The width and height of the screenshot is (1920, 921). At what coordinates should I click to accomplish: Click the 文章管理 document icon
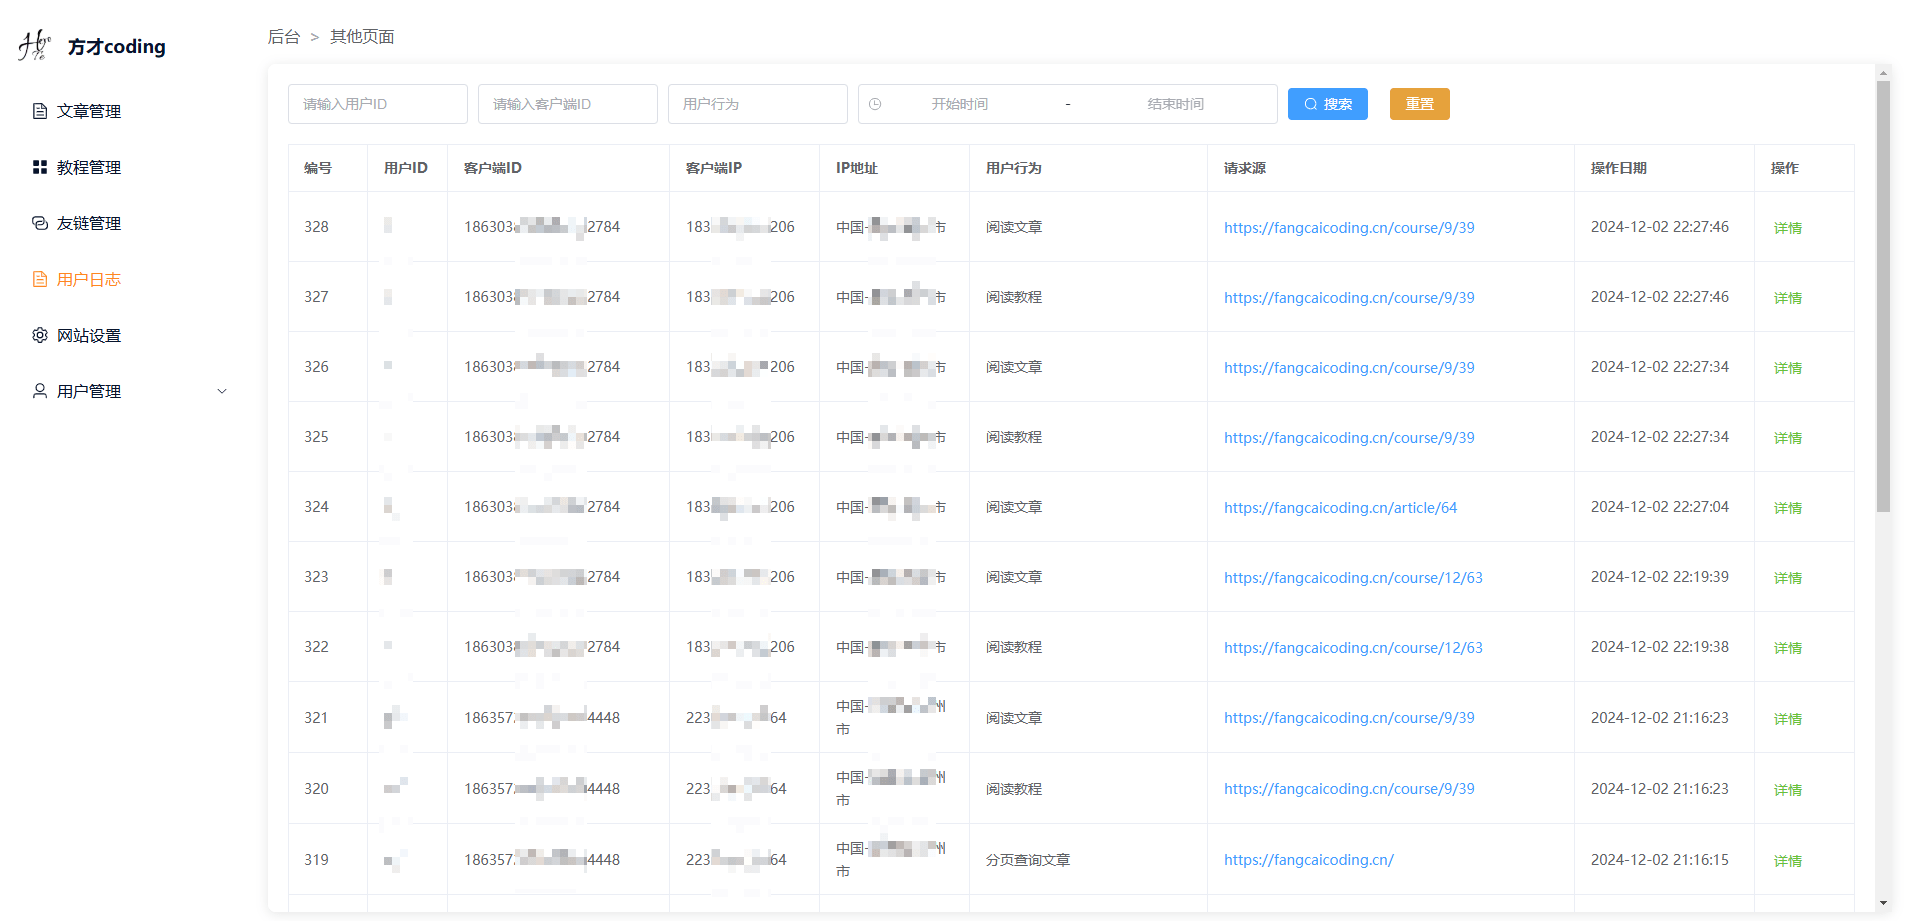point(40,111)
